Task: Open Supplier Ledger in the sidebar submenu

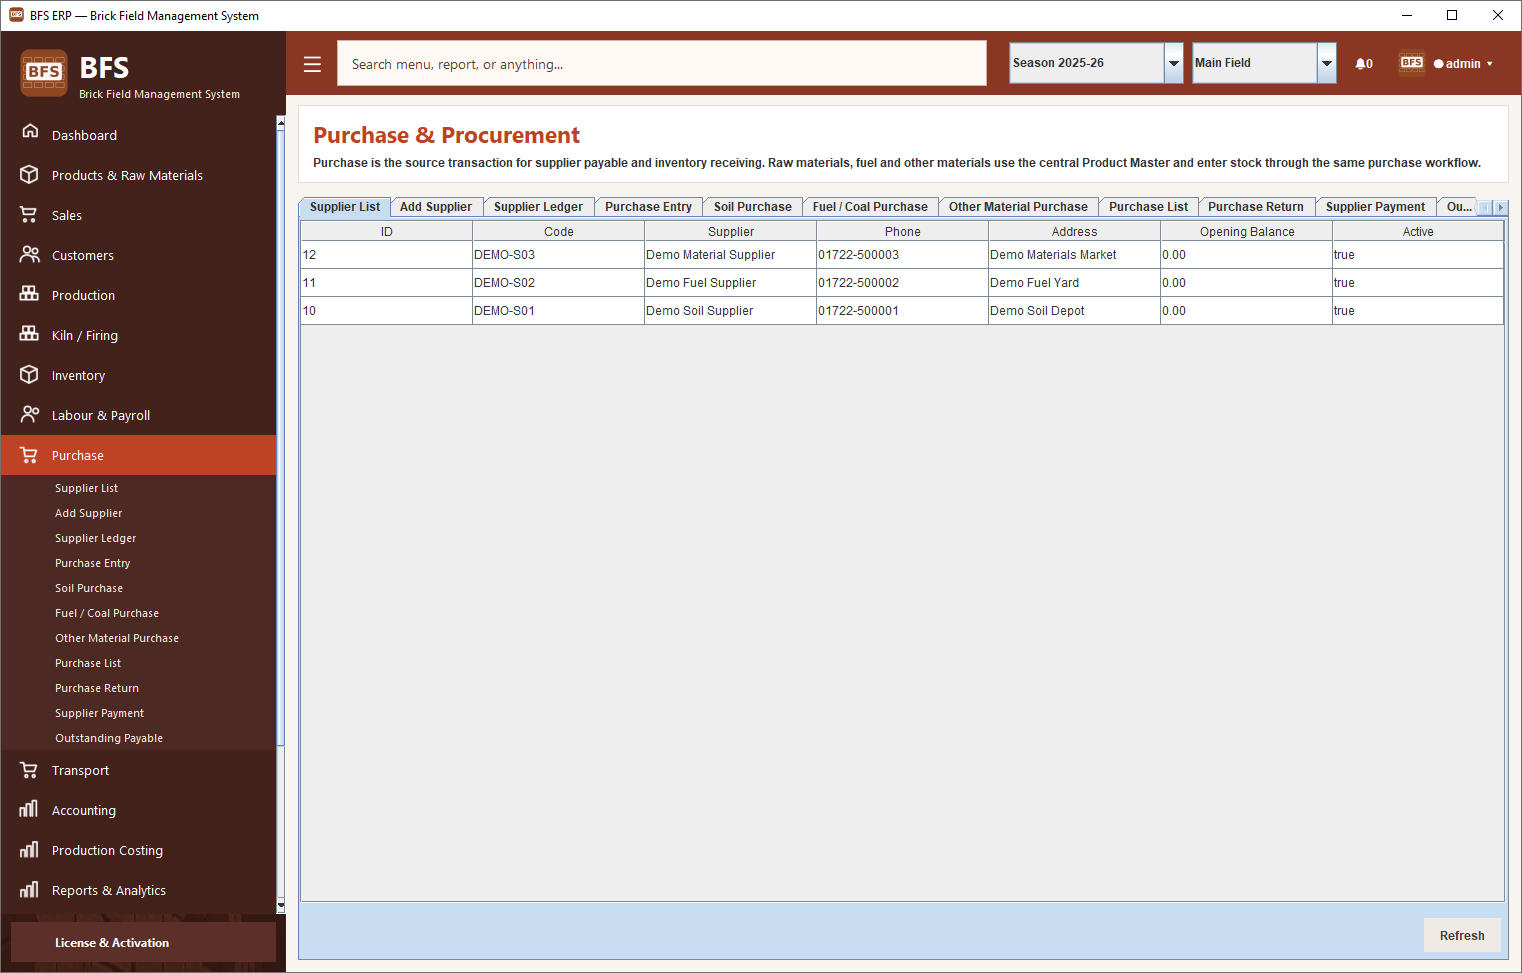Action: click(x=95, y=538)
